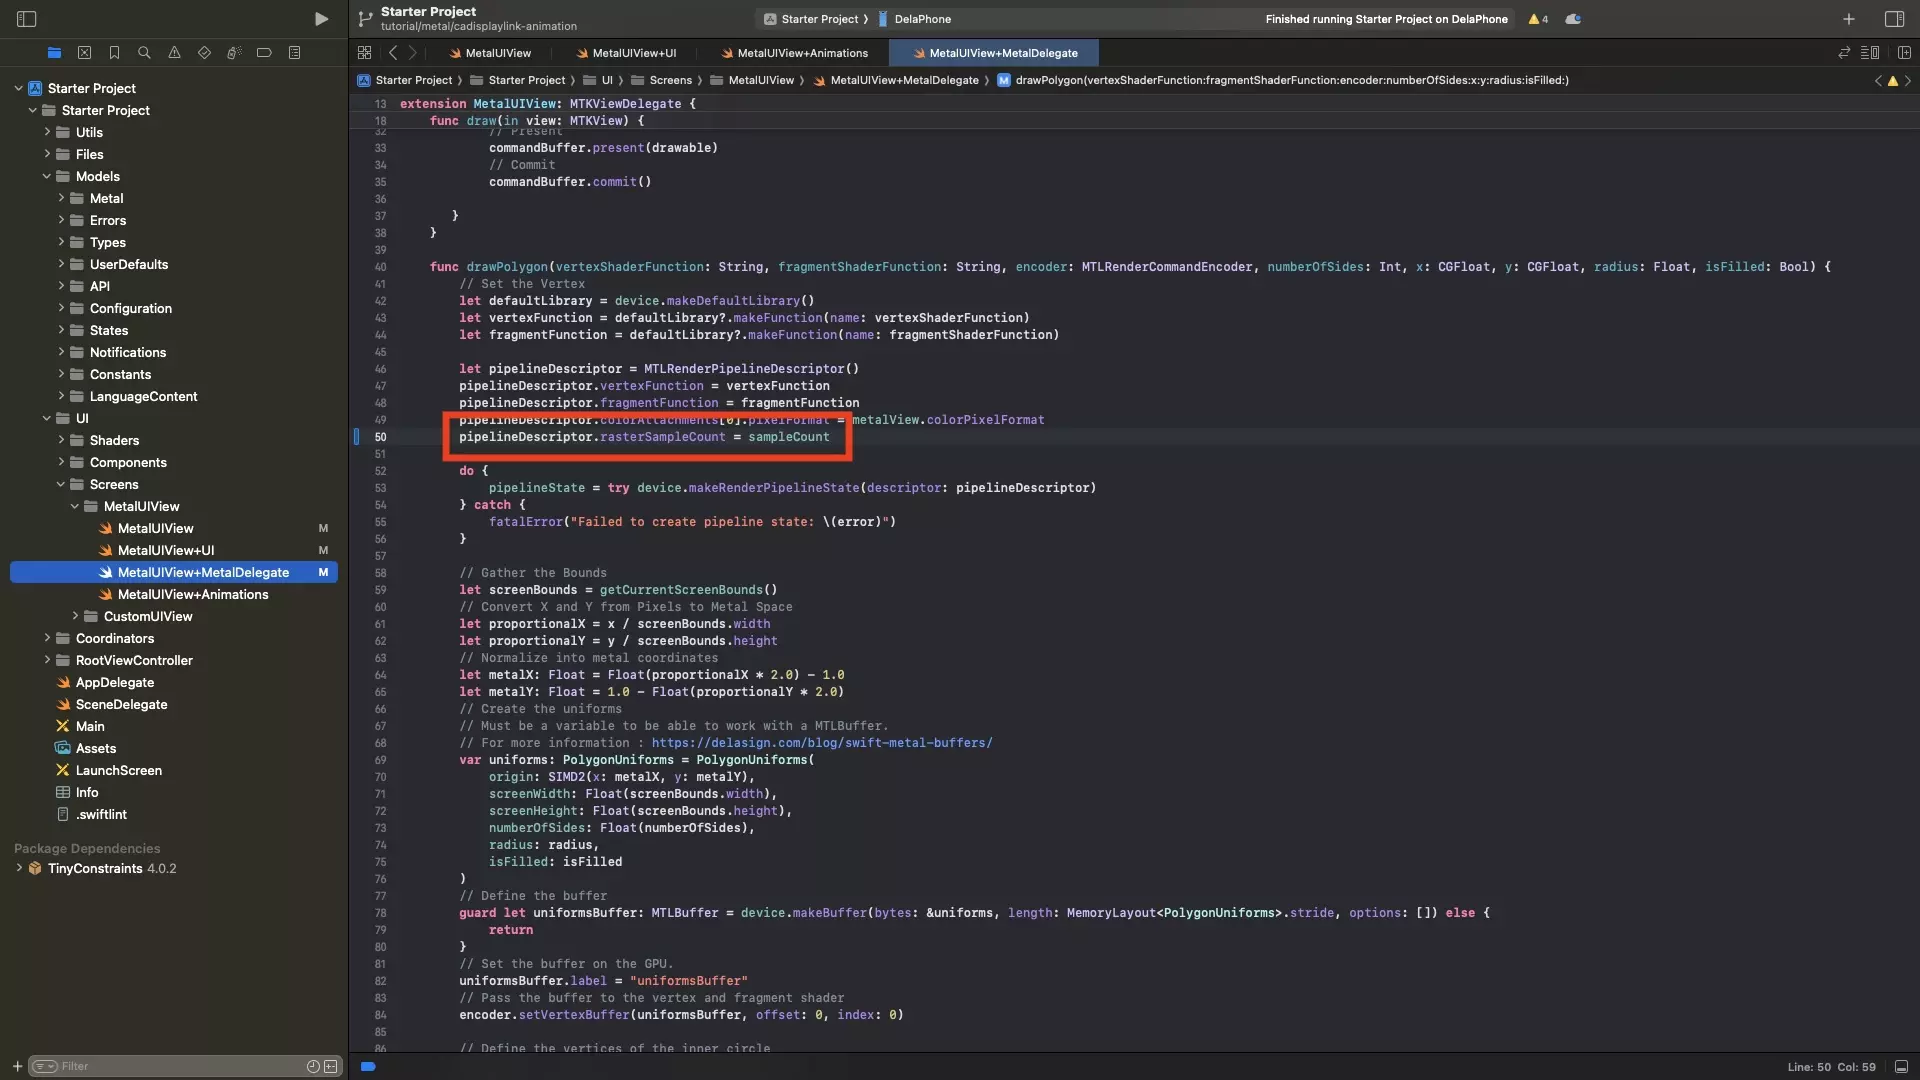
Task: Open the source control navigator
Action: click(84, 53)
